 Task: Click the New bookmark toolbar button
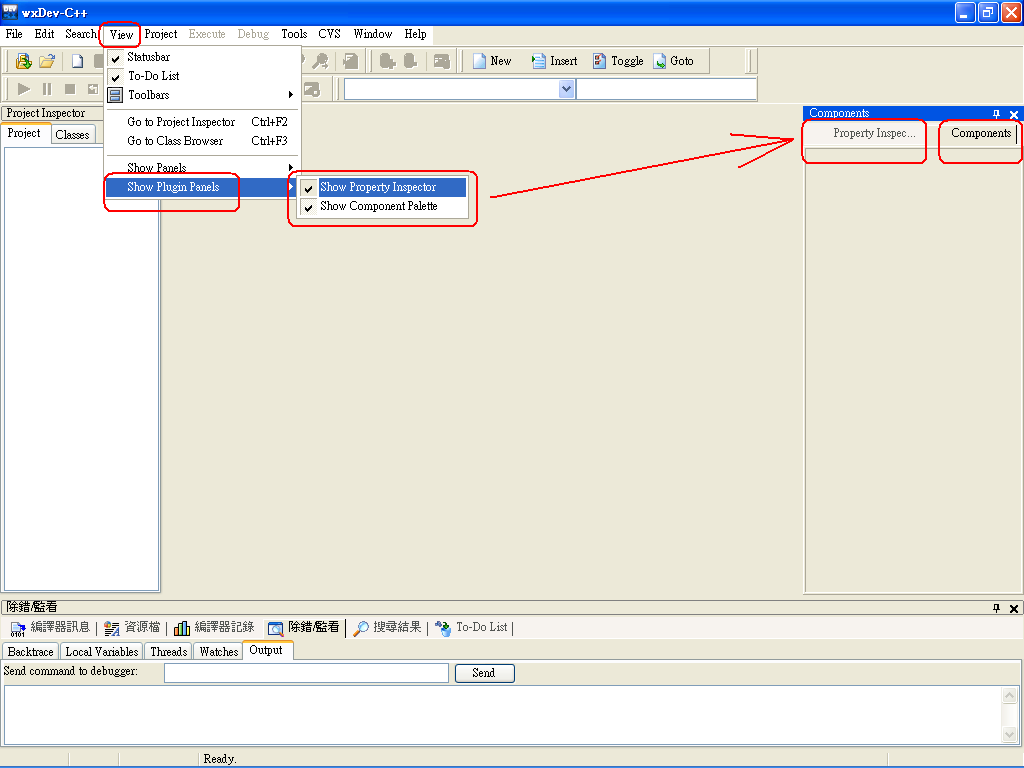pyautogui.click(x=492, y=61)
